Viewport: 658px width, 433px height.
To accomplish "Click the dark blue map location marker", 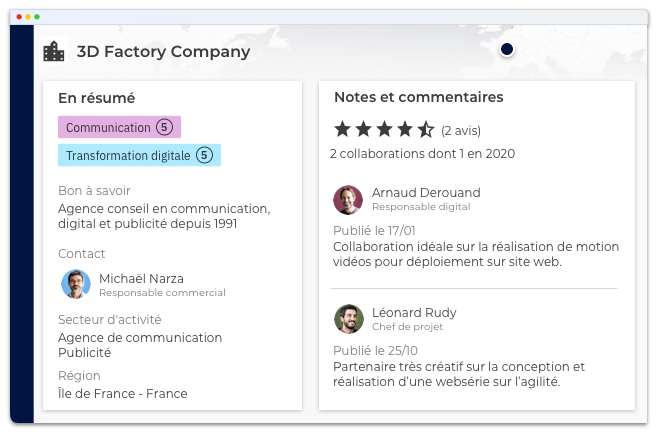I will click(507, 49).
